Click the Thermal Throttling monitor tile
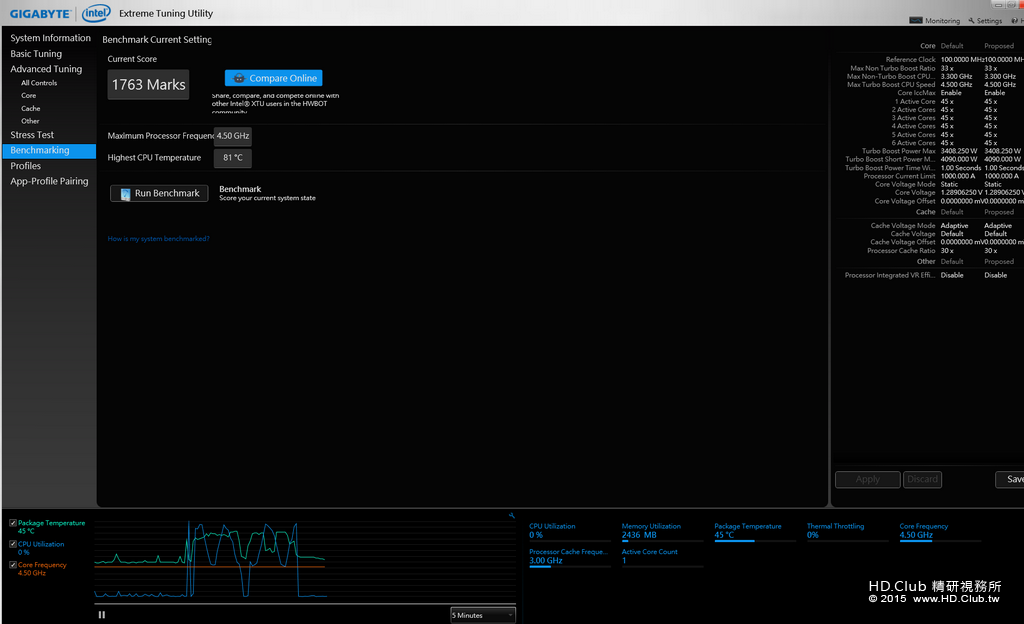This screenshot has height=624, width=1024. coord(848,531)
